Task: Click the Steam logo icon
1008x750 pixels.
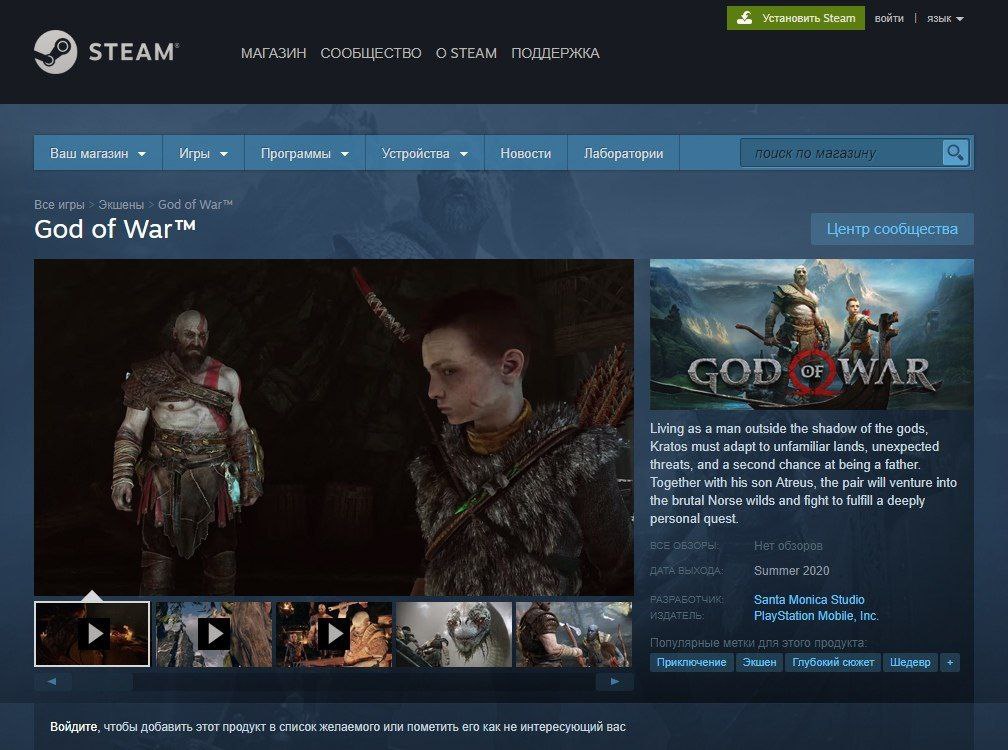Action: [55, 52]
